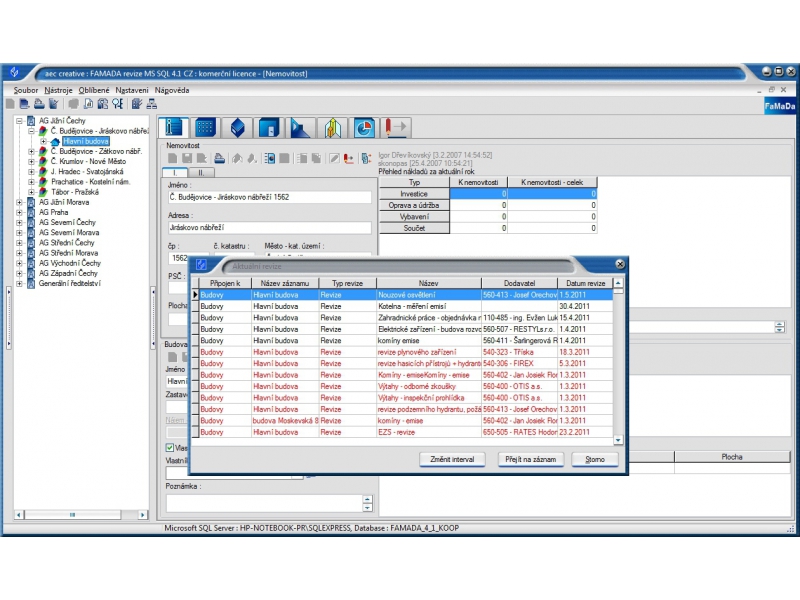Select the pie chart module icon
This screenshot has height=600, width=800.
pos(364,127)
